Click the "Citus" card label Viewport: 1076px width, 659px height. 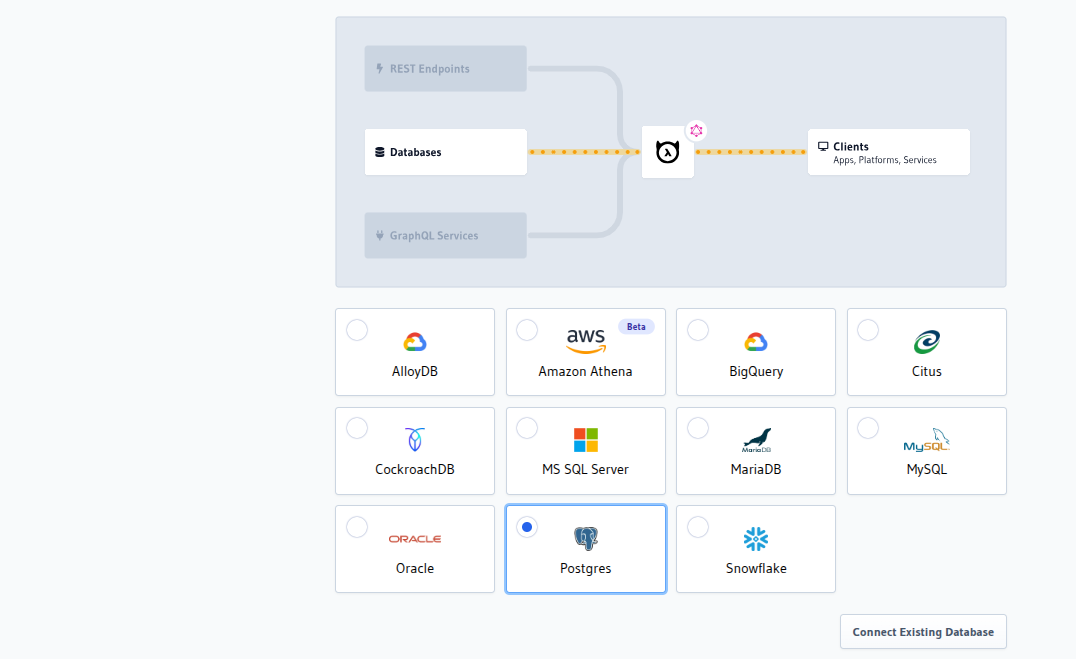point(926,371)
